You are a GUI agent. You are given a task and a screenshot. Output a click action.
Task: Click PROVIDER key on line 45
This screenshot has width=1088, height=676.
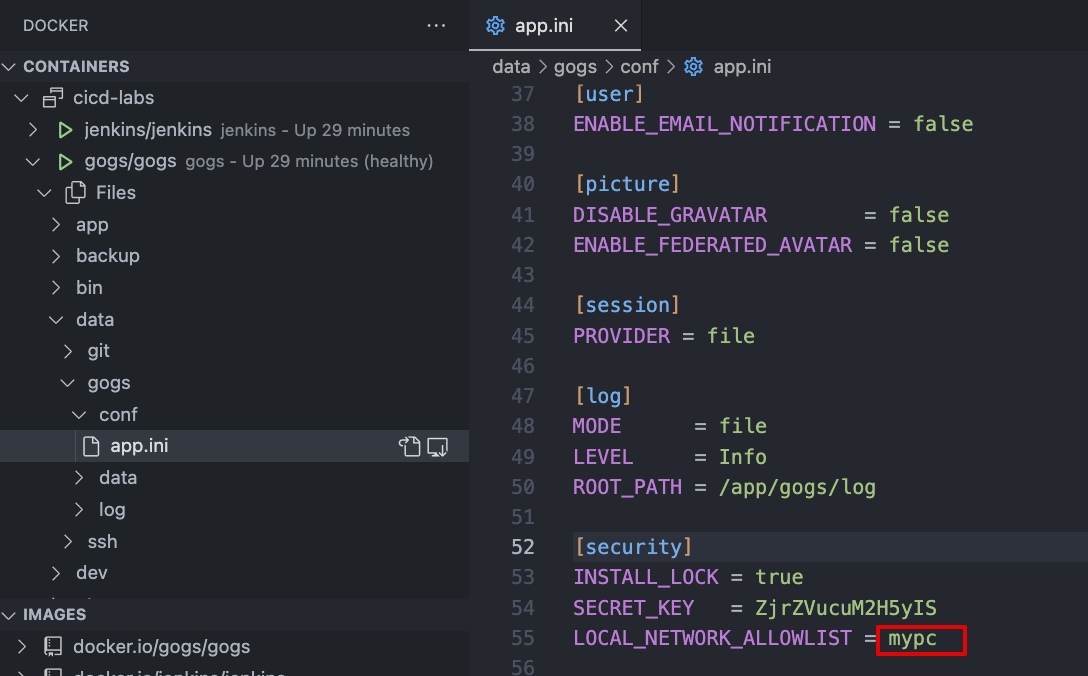[x=622, y=336]
